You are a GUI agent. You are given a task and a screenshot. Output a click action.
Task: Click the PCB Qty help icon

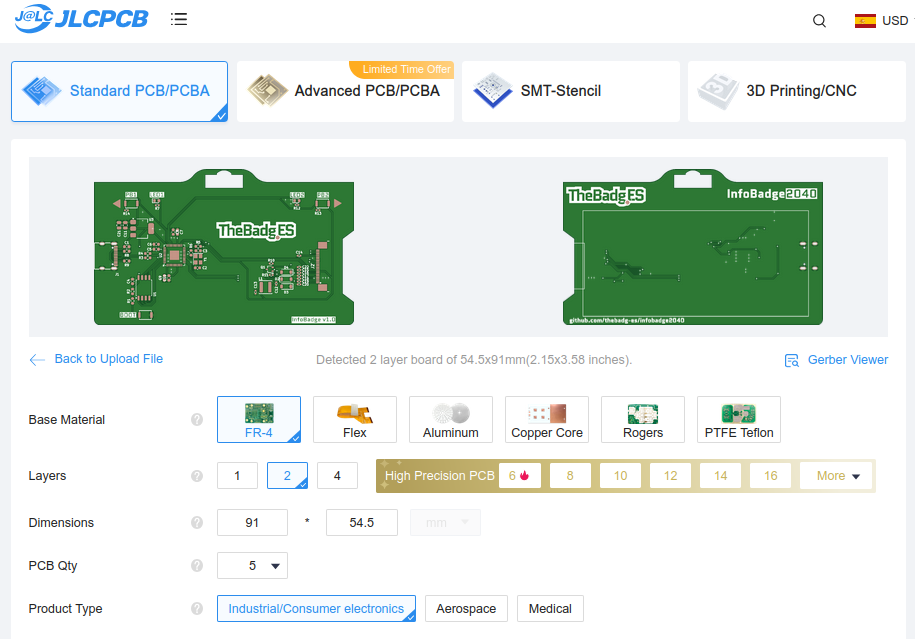[197, 566]
